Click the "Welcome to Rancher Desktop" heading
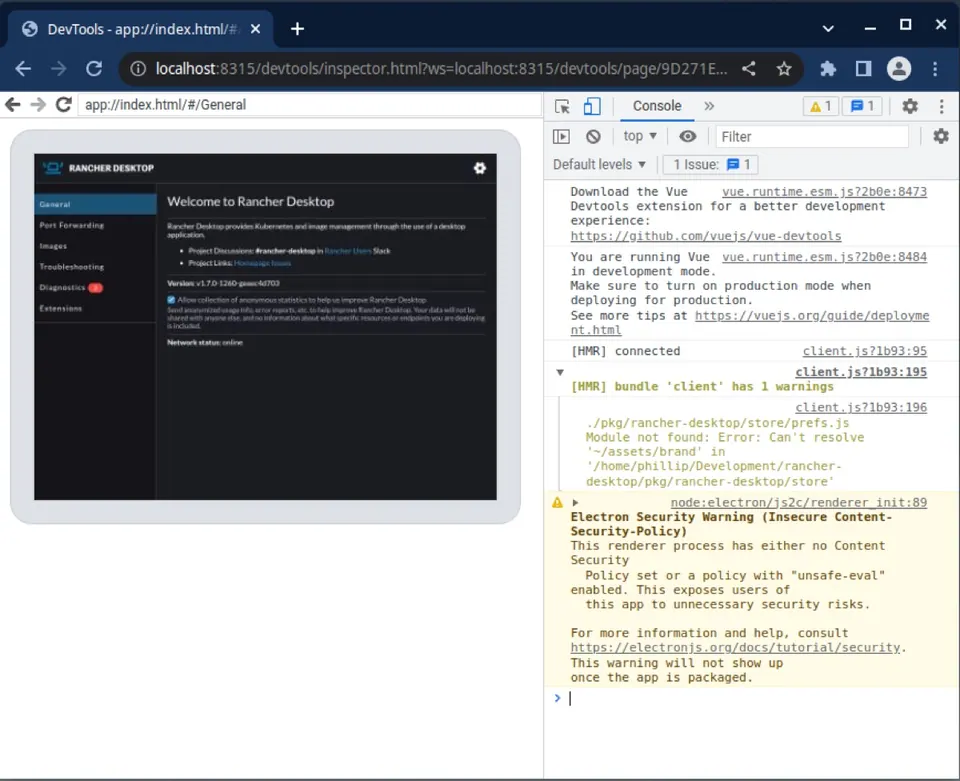The image size is (960, 781). (x=250, y=201)
